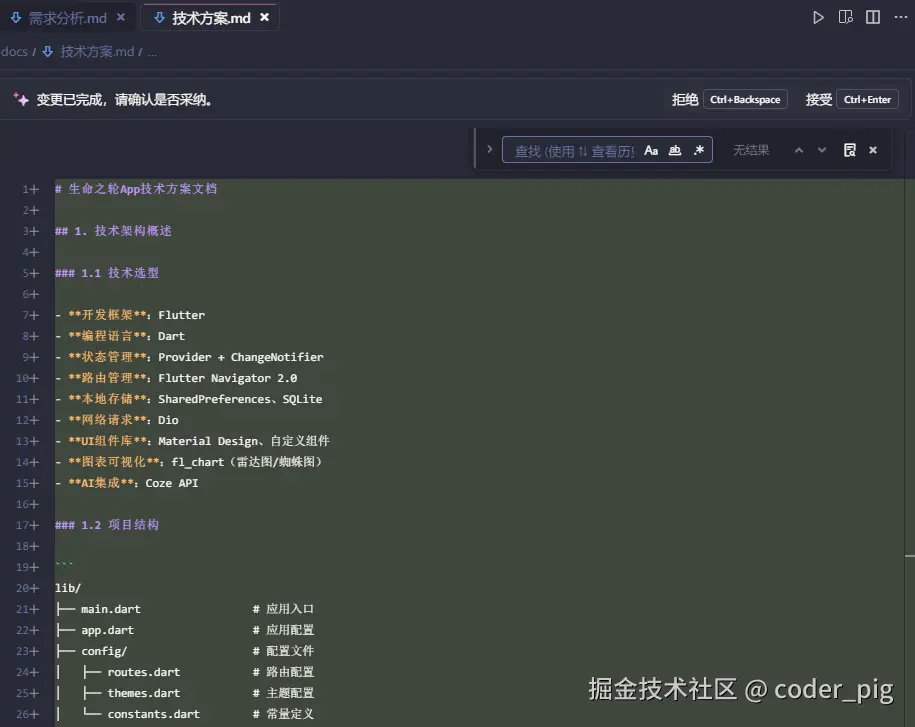
Task: Toggle match whole word (ab) option
Action: pos(675,151)
